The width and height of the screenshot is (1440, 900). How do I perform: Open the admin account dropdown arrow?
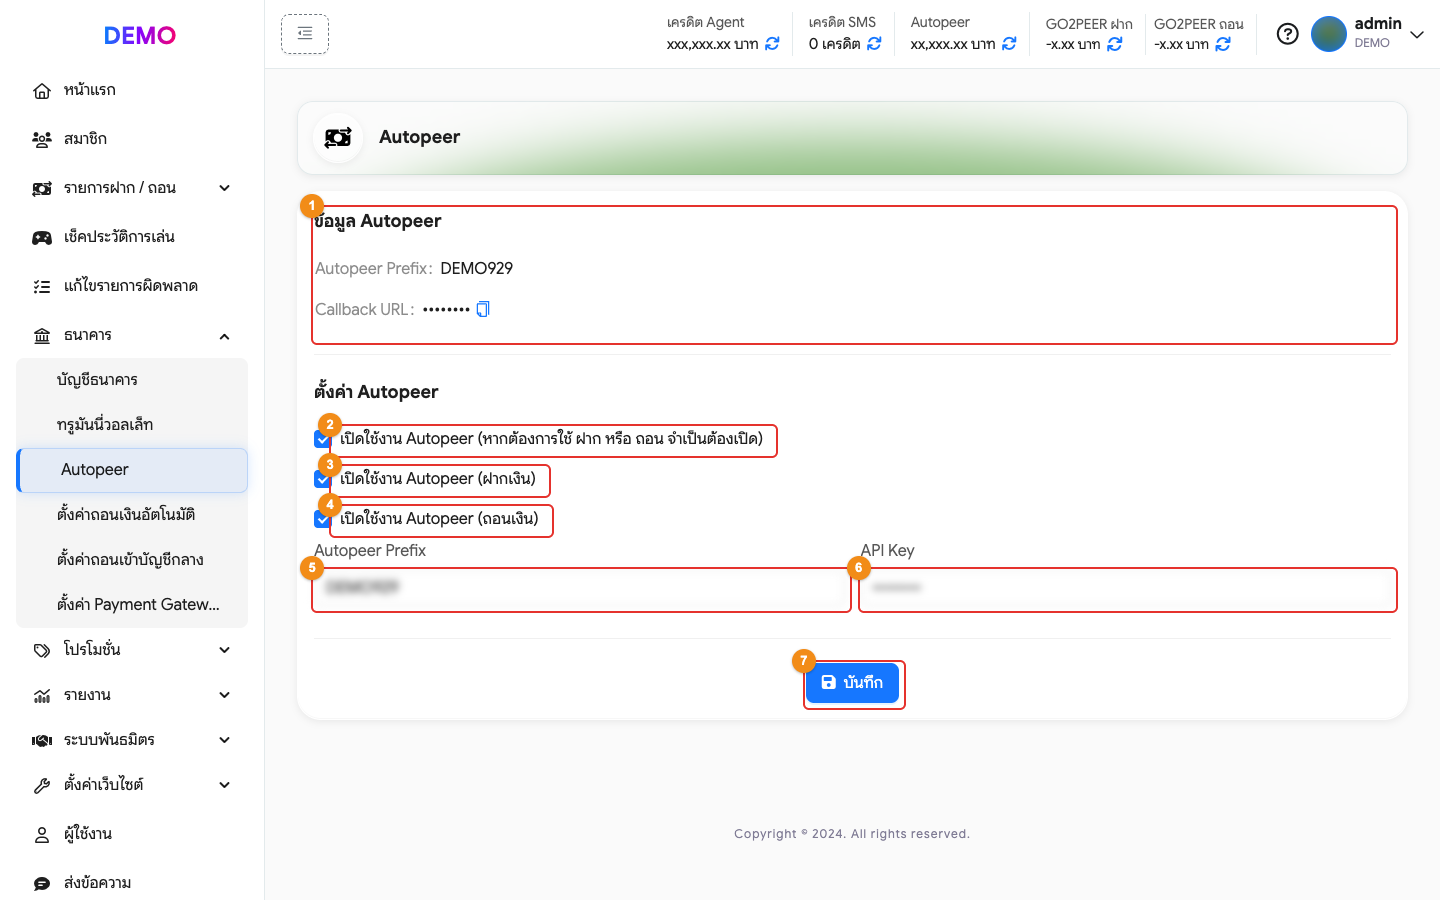pyautogui.click(x=1417, y=35)
